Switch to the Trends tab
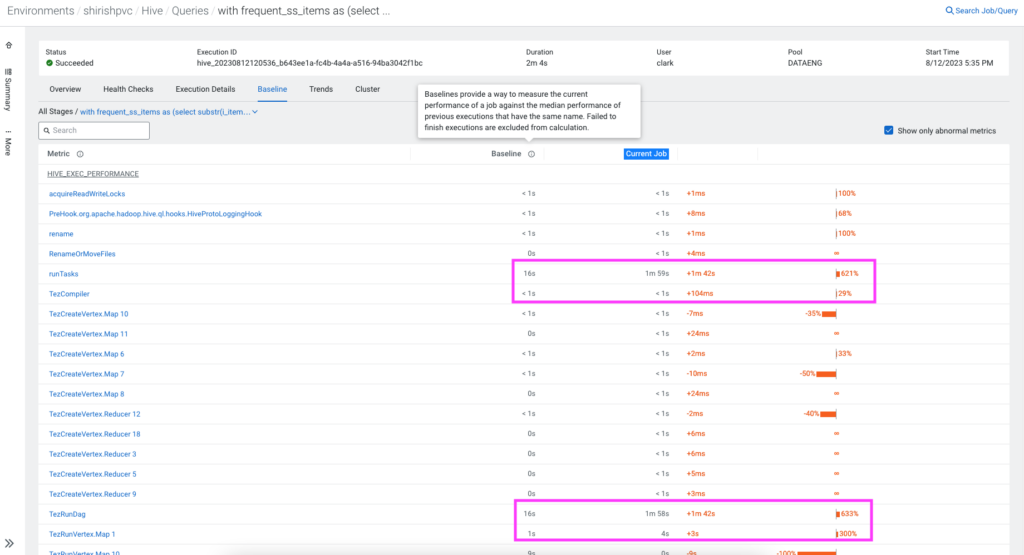The height and width of the screenshot is (555, 1024). coord(321,89)
